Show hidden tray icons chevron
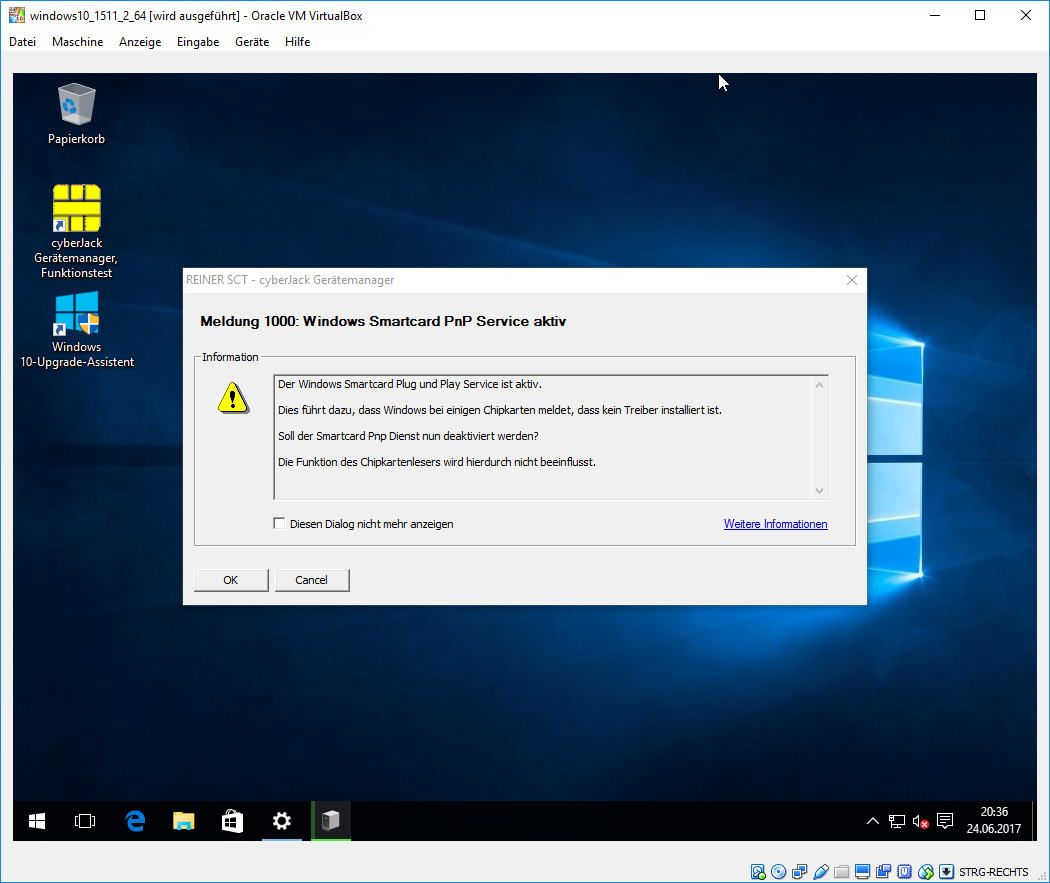Viewport: 1050px width, 883px height. (x=873, y=821)
